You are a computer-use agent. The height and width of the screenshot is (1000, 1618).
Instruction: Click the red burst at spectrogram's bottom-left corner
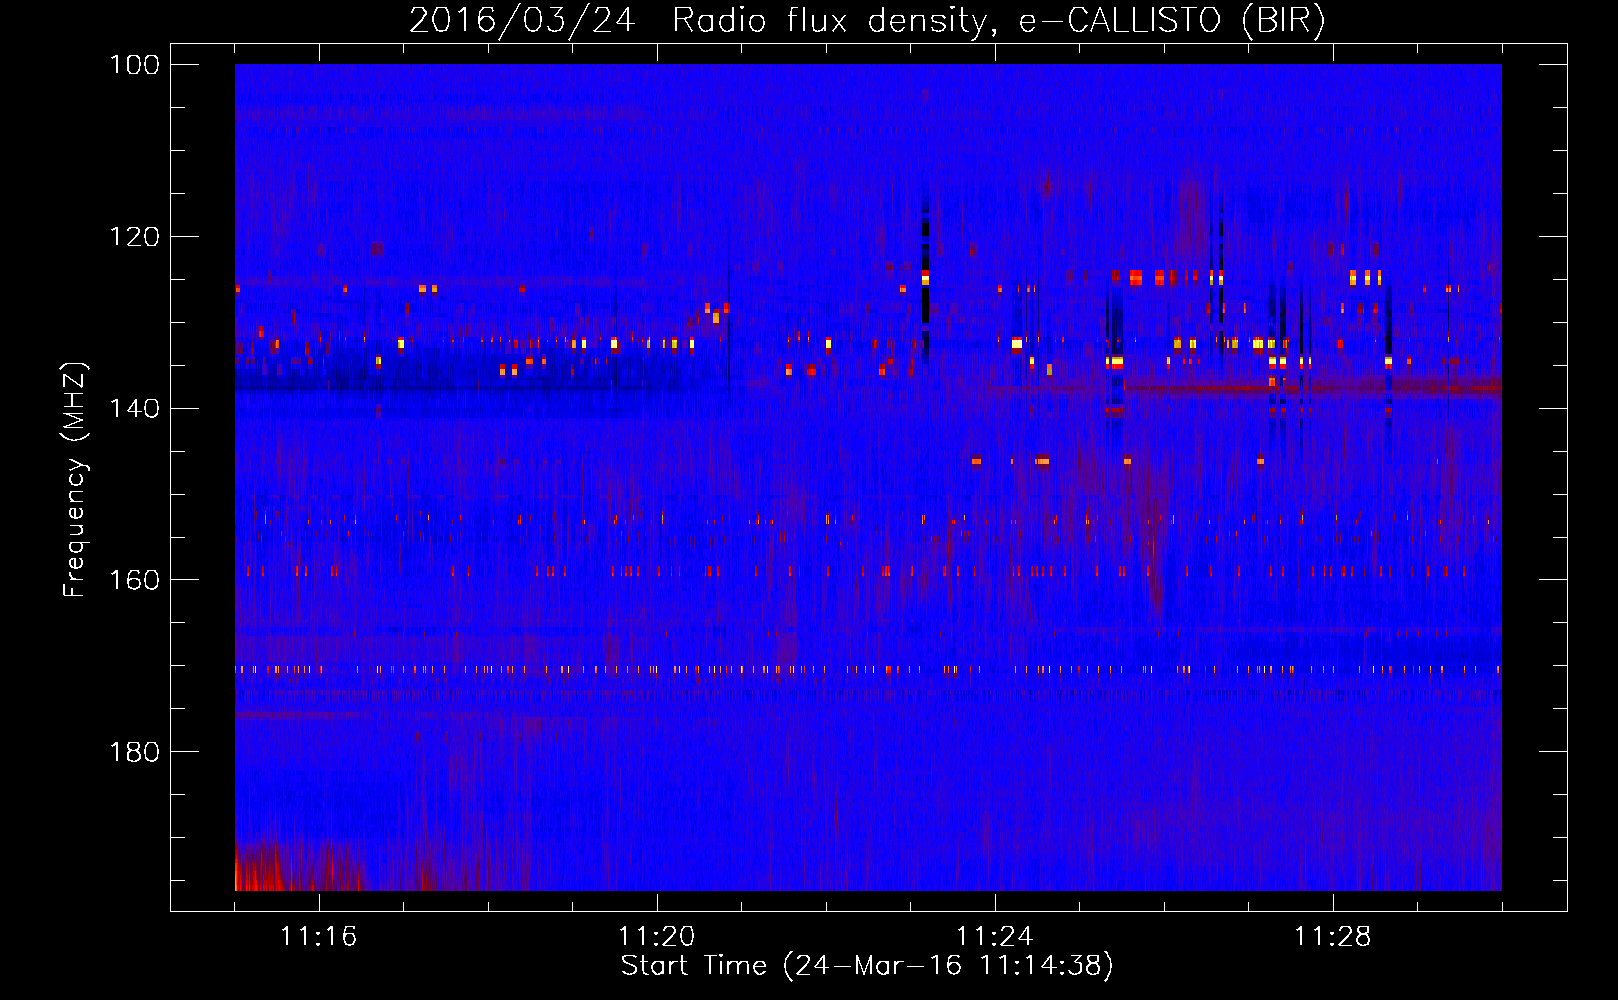[298, 868]
